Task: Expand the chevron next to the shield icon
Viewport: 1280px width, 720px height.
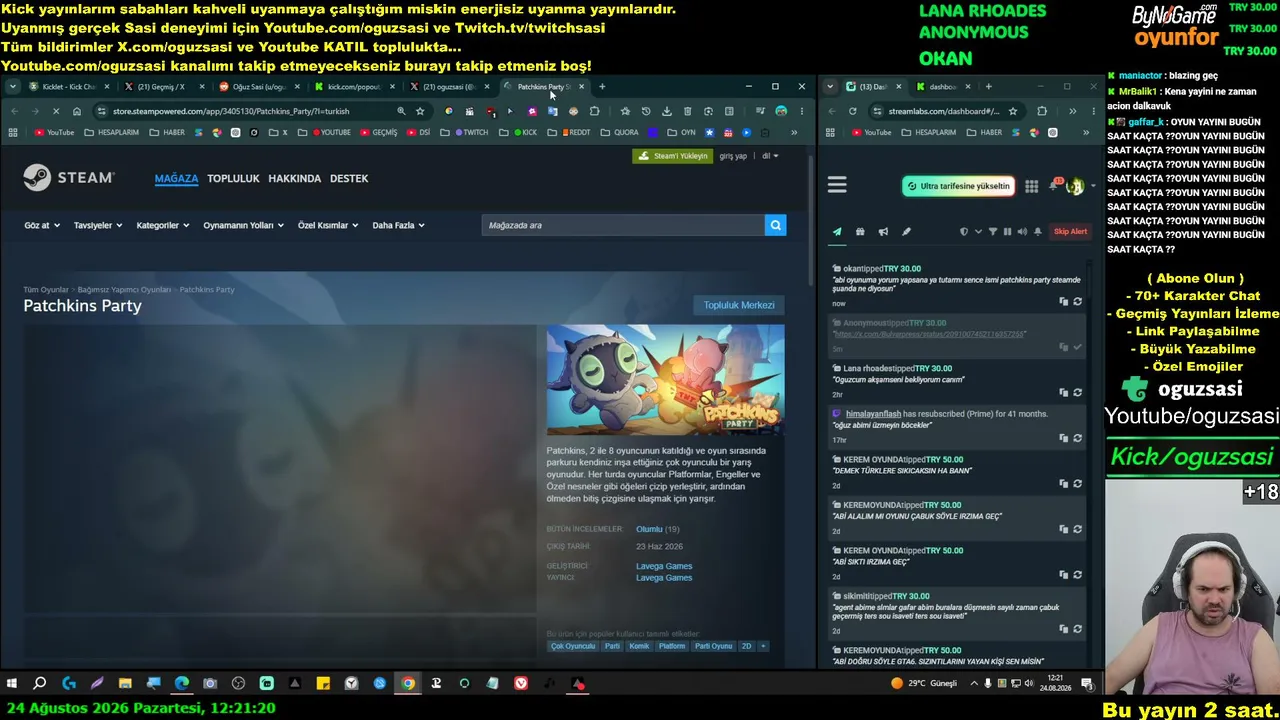Action: pyautogui.click(x=977, y=232)
